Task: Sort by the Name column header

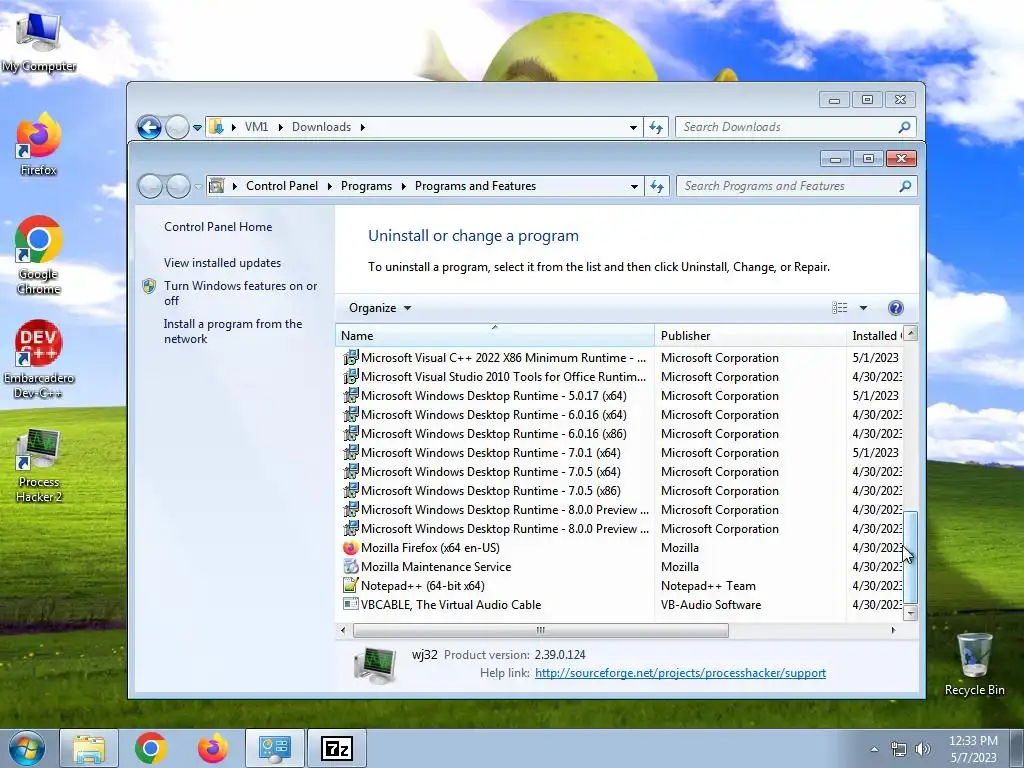Action: (x=495, y=336)
